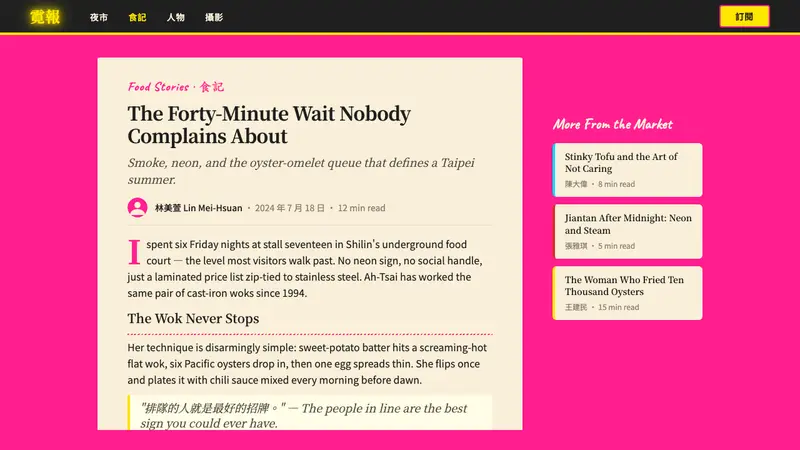Click the 15 min read label

(618, 307)
